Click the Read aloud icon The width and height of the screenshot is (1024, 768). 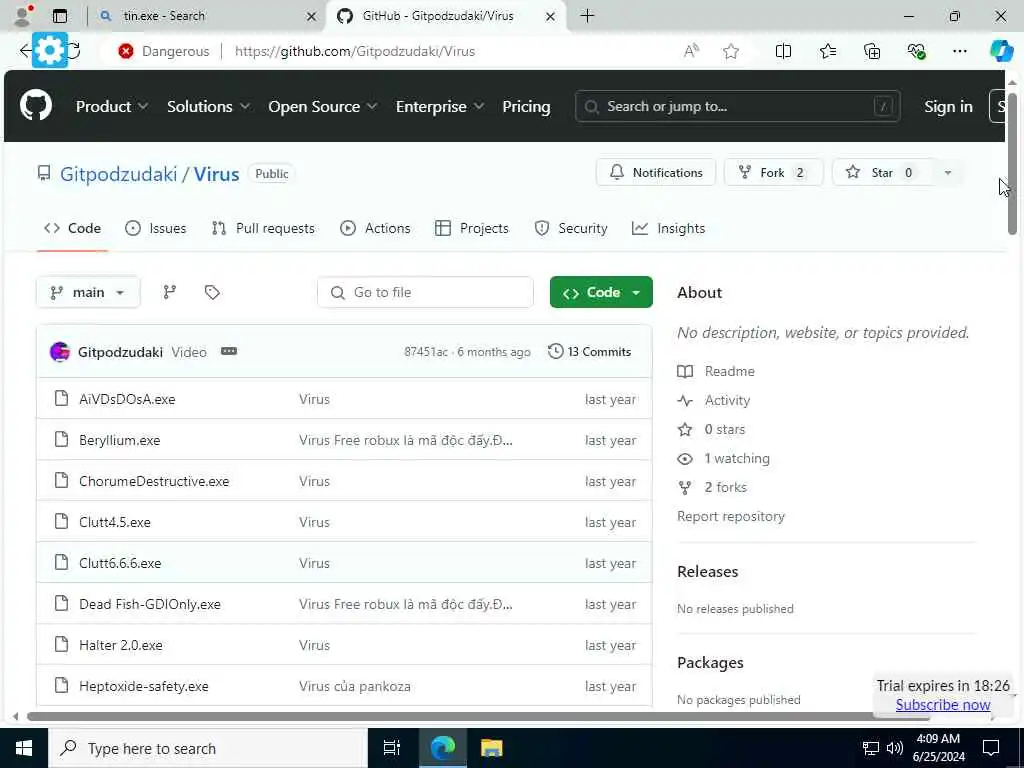691,51
